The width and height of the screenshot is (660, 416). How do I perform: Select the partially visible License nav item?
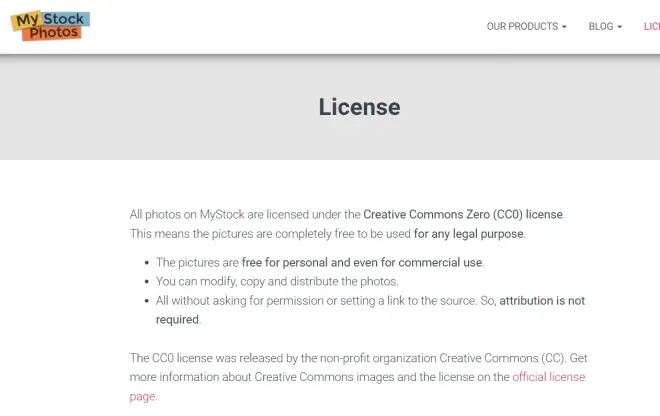click(x=652, y=27)
